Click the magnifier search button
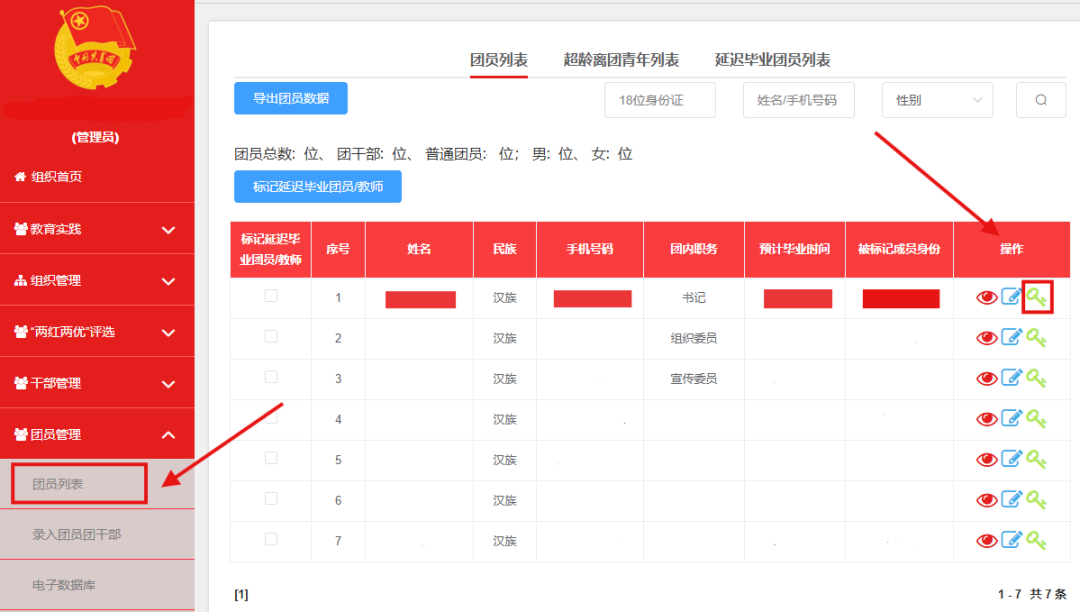Screen dimensions: 1080x612 [1041, 100]
